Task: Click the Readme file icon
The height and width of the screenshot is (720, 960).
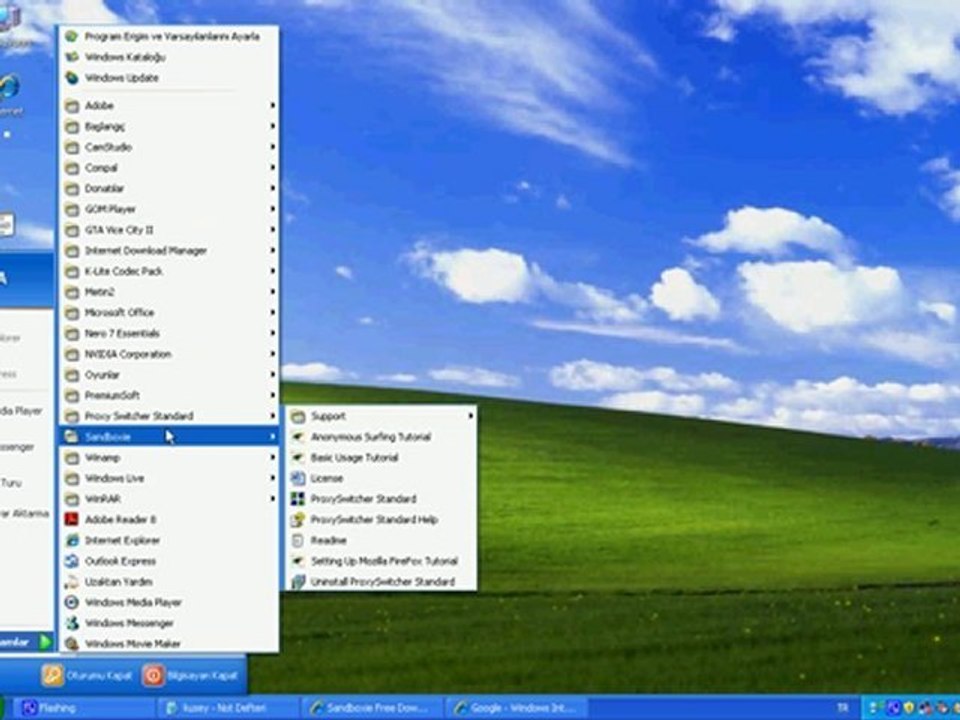Action: [x=298, y=541]
